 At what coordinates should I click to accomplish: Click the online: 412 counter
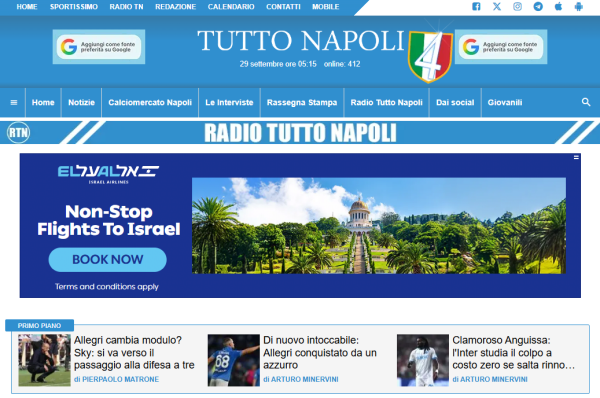click(342, 64)
